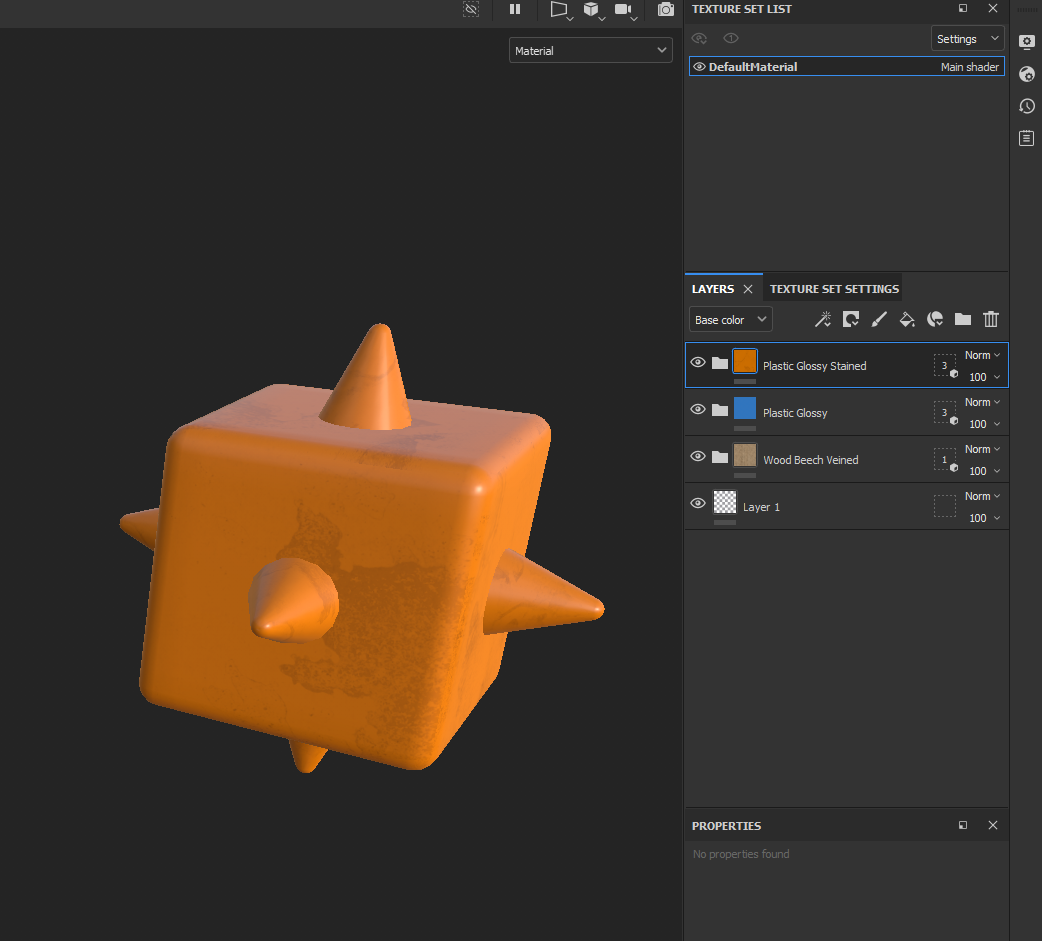Pause the viewport rendering with the pause button

(515, 9)
